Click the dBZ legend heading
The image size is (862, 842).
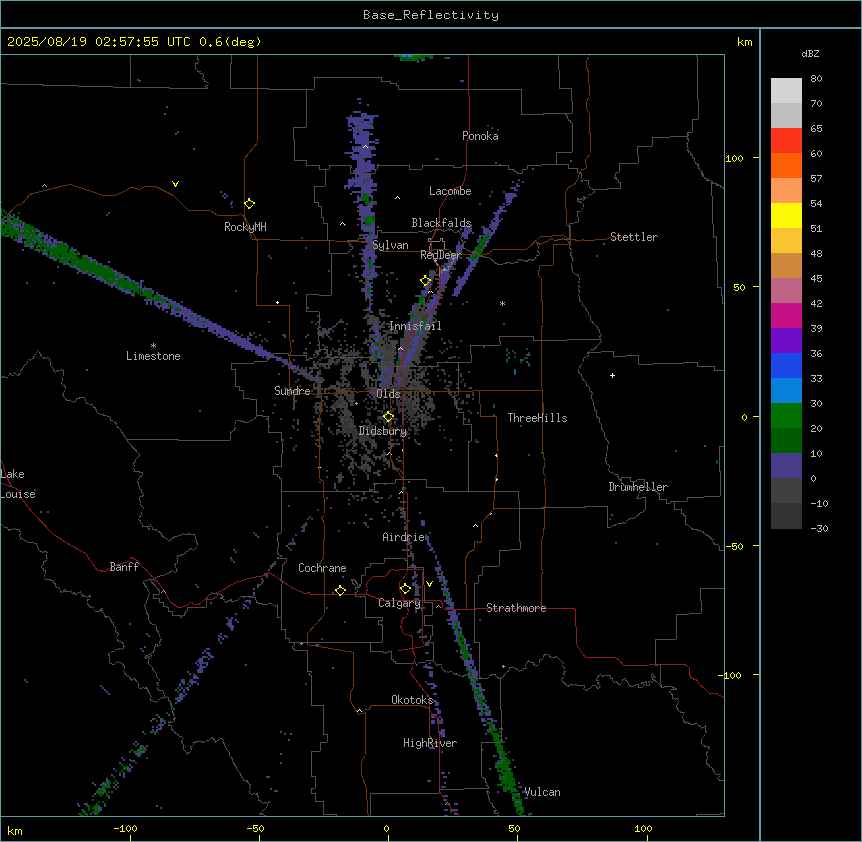810,53
